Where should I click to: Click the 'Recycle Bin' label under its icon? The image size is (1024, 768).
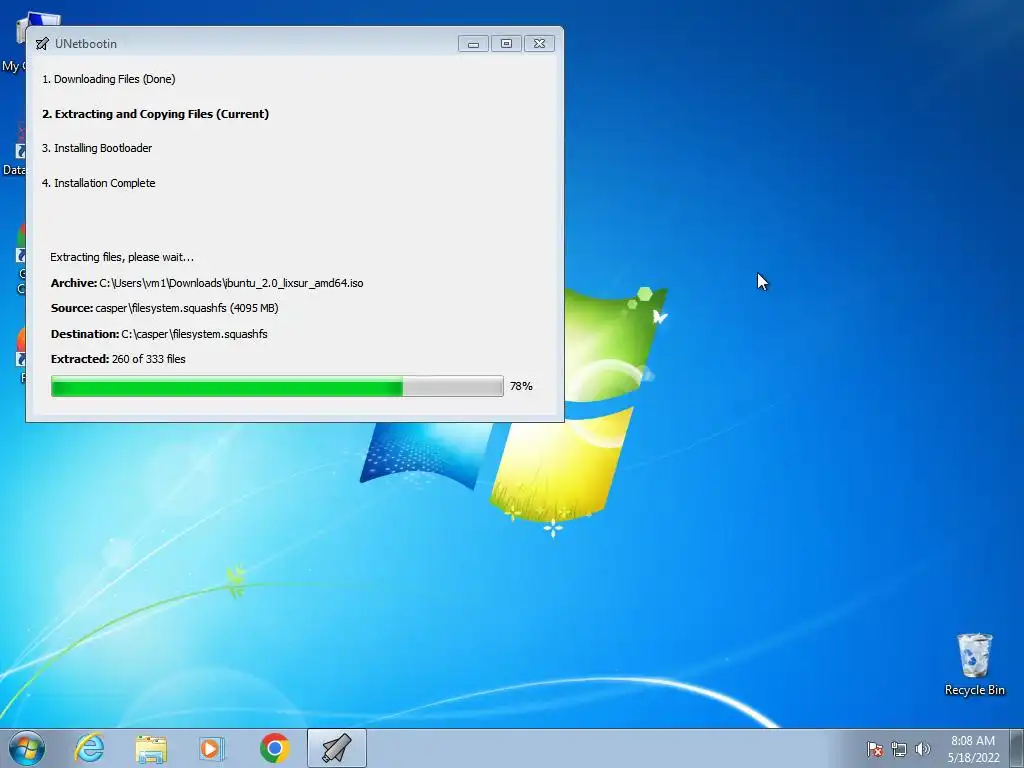pyautogui.click(x=974, y=690)
